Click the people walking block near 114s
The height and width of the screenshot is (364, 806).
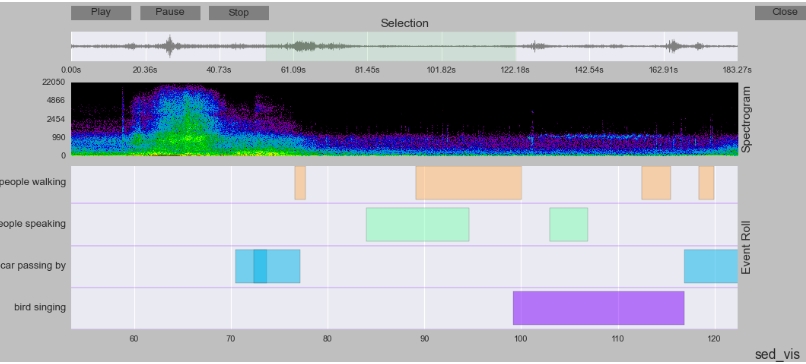(656, 183)
